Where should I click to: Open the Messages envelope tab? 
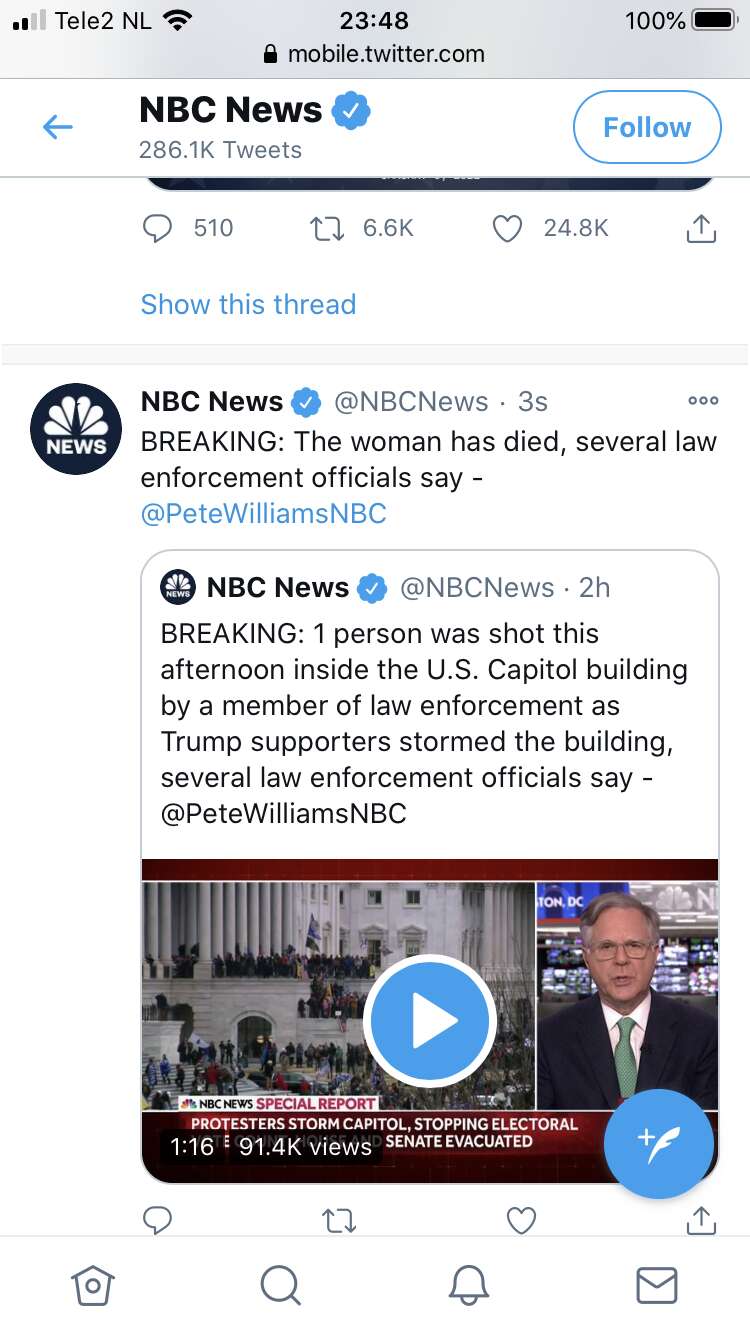click(657, 1285)
